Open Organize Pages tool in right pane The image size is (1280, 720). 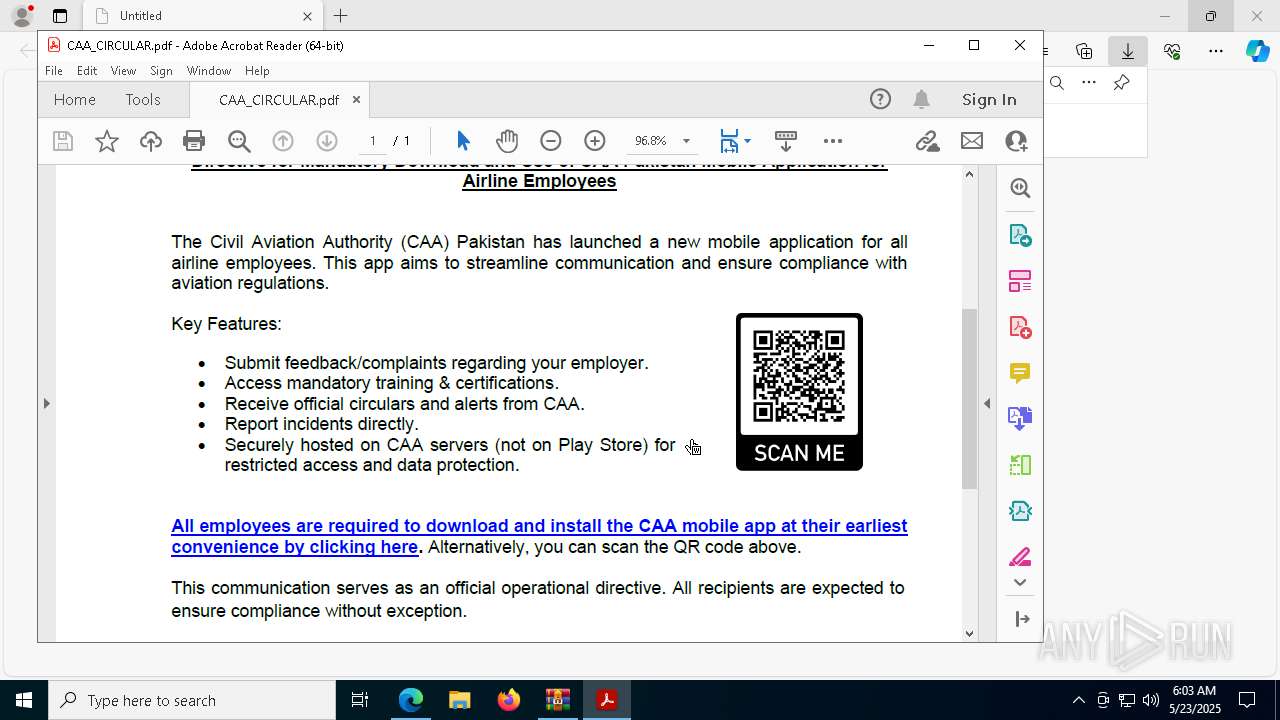[x=1020, y=465]
